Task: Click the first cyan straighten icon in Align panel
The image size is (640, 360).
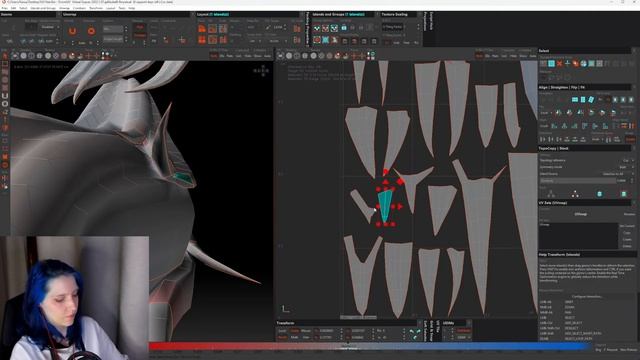Action: click(x=575, y=100)
